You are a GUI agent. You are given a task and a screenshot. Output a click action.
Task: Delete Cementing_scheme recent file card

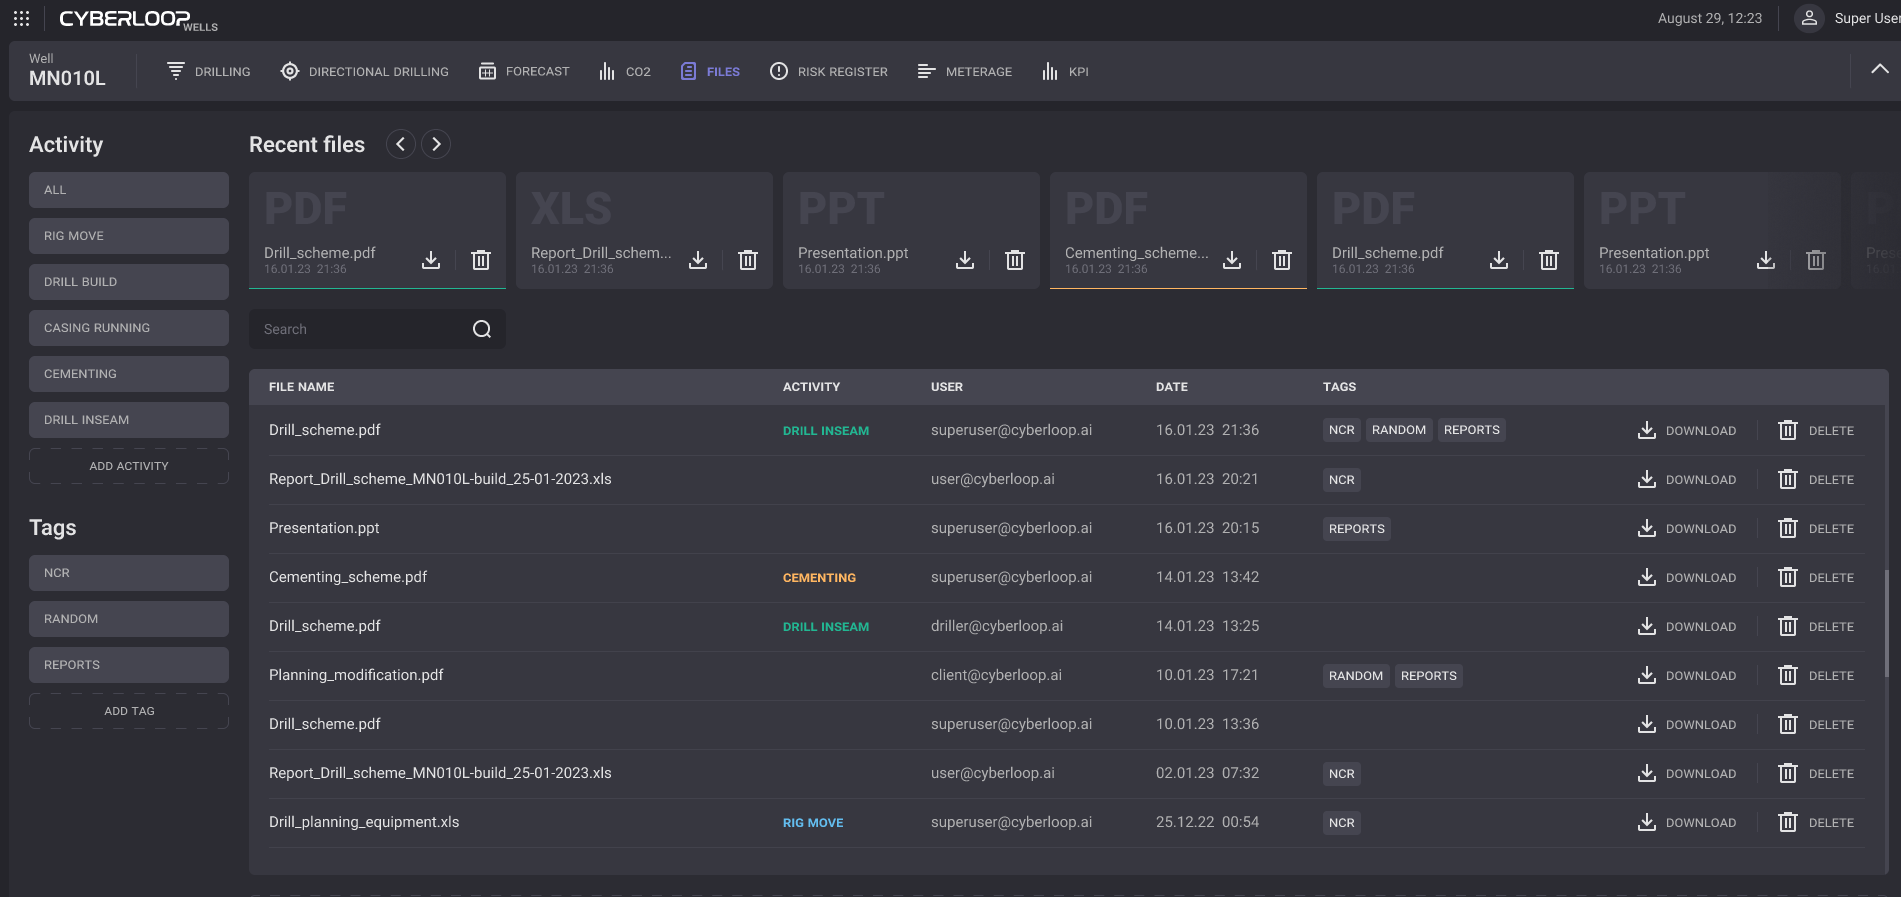coord(1281,260)
